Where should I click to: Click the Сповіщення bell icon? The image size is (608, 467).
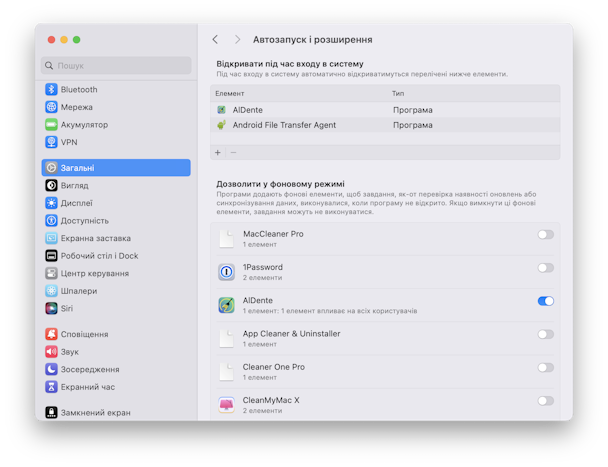[51, 334]
